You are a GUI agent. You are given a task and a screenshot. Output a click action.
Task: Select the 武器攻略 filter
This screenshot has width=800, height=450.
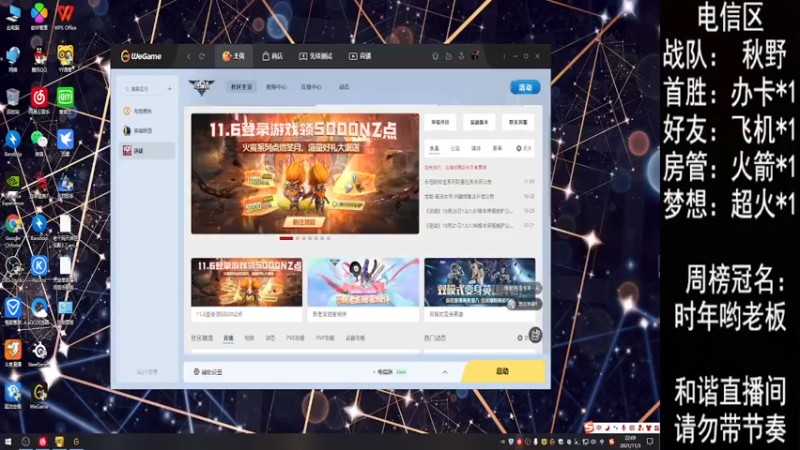355,338
